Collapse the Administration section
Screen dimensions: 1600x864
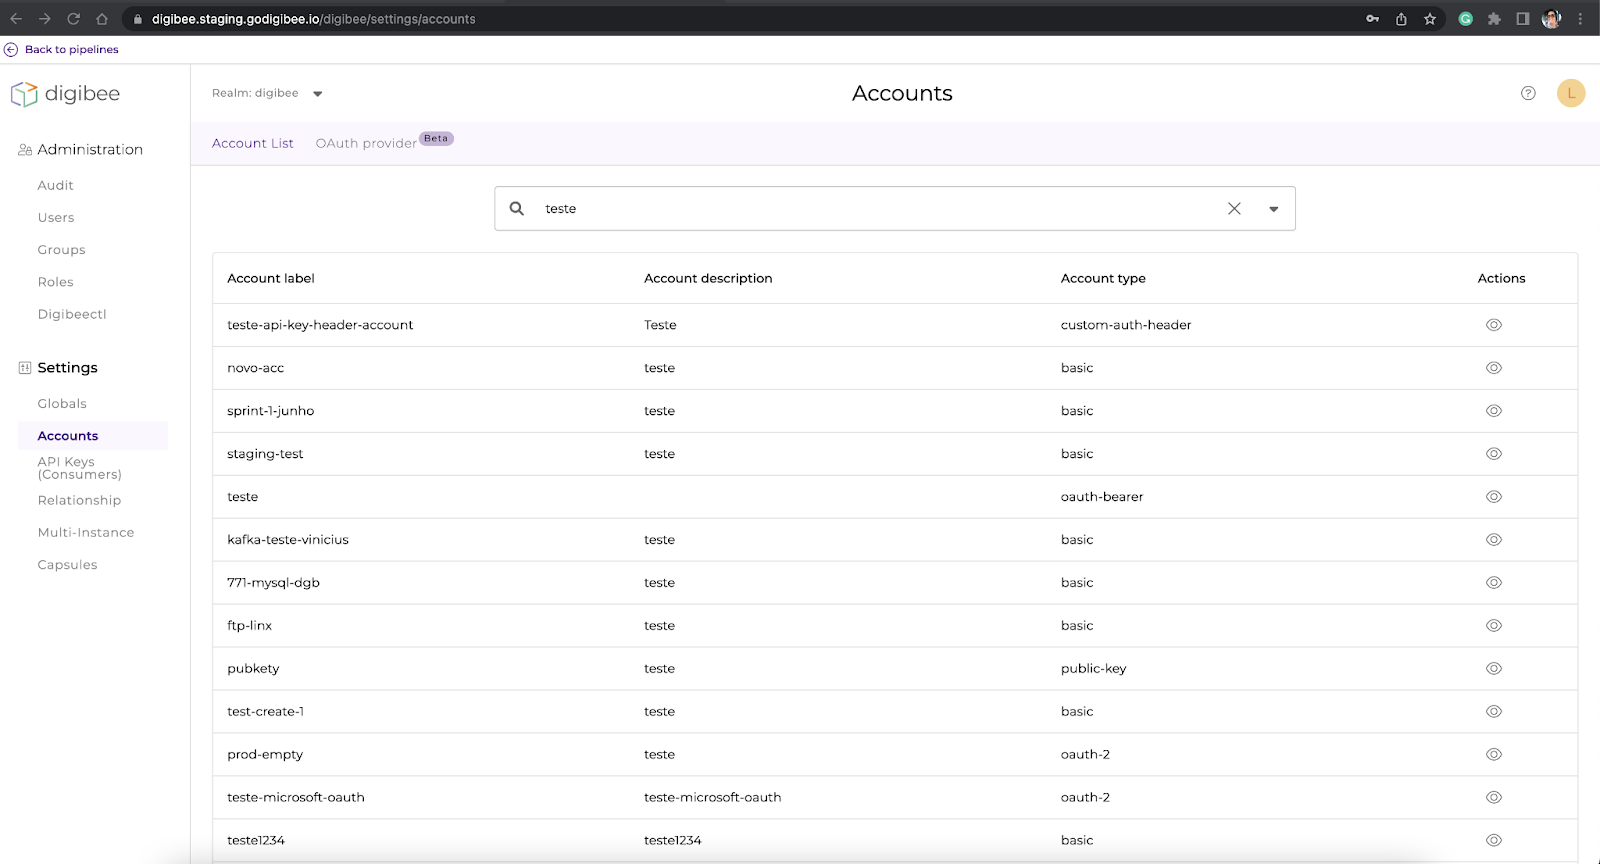(90, 149)
